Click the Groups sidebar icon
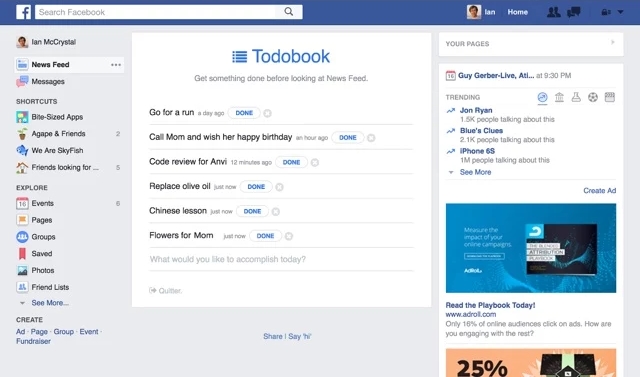The width and height of the screenshot is (640, 377). 22,237
